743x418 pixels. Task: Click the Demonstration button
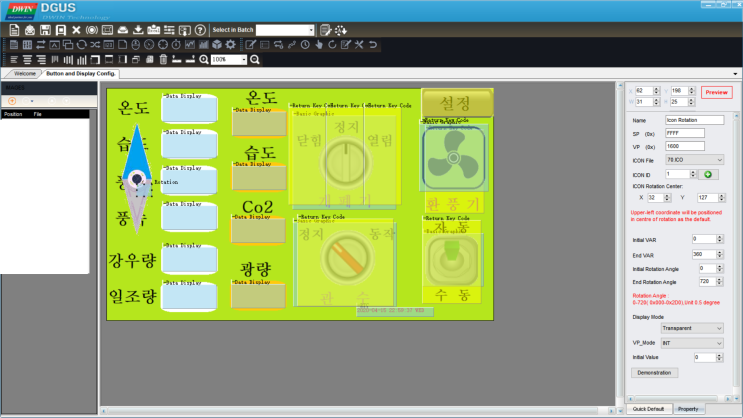[x=655, y=372]
